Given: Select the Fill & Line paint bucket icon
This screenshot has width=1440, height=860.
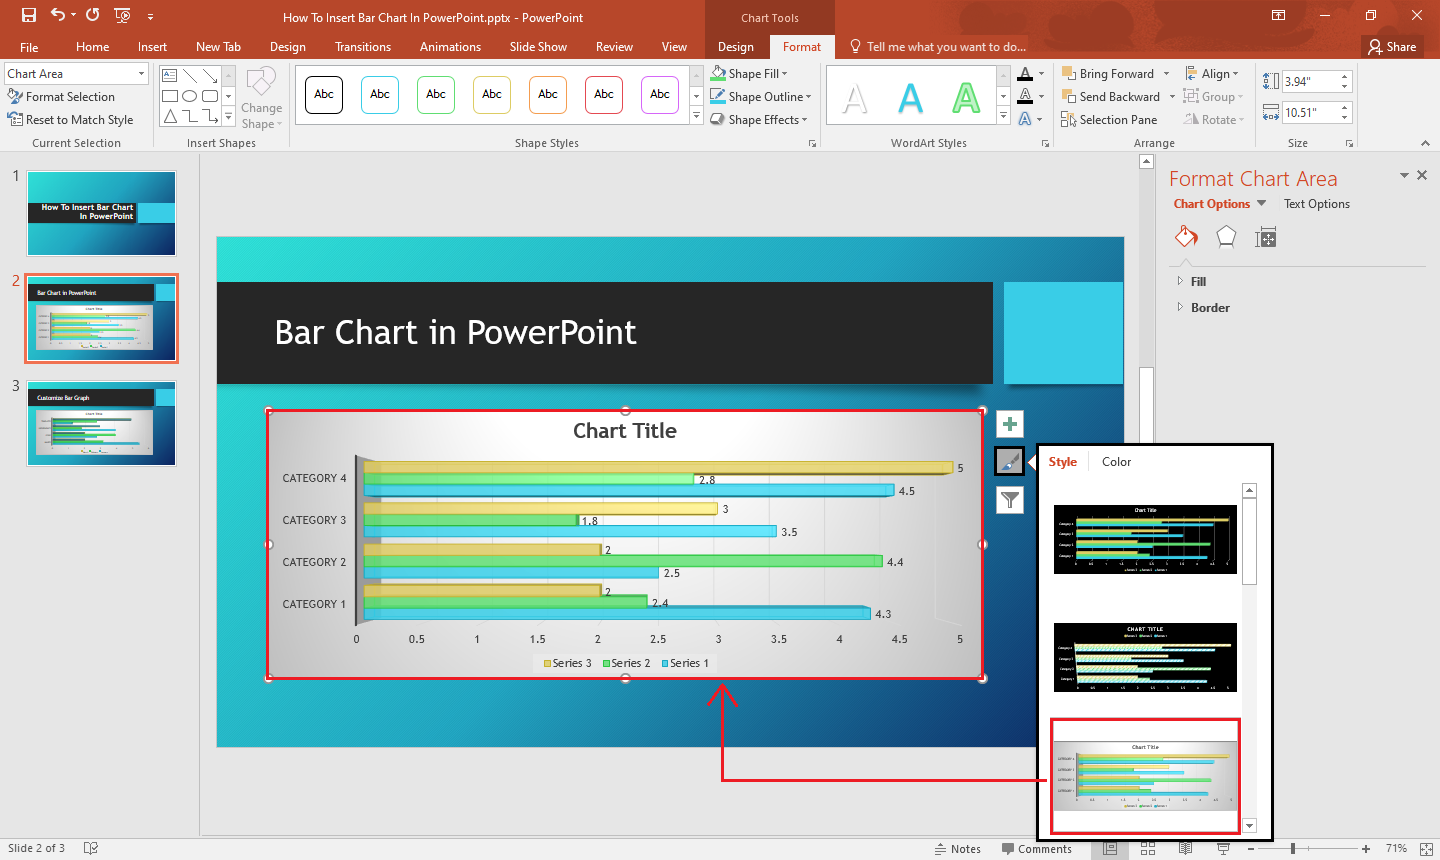Looking at the screenshot, I should point(1186,237).
